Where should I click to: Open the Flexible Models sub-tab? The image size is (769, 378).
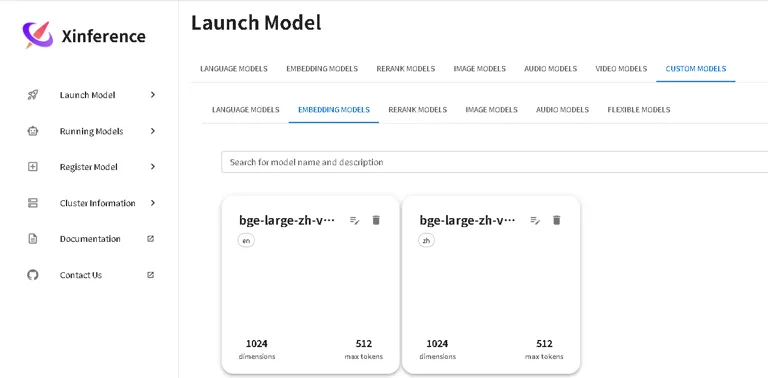pos(639,110)
